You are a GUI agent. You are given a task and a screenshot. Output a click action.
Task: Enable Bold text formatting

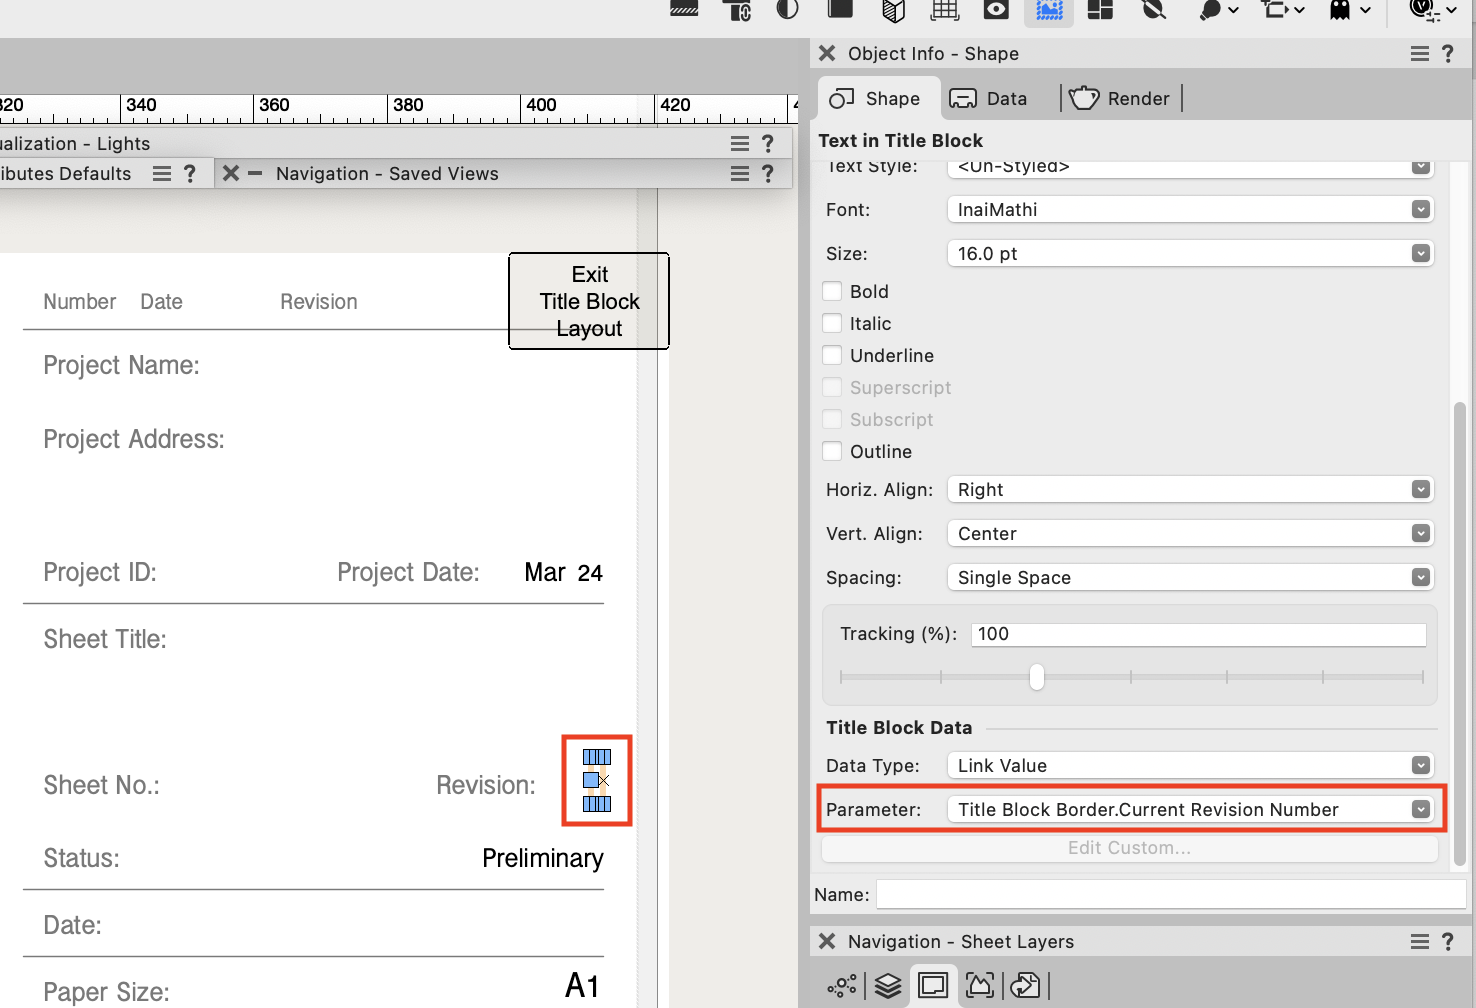pos(832,291)
